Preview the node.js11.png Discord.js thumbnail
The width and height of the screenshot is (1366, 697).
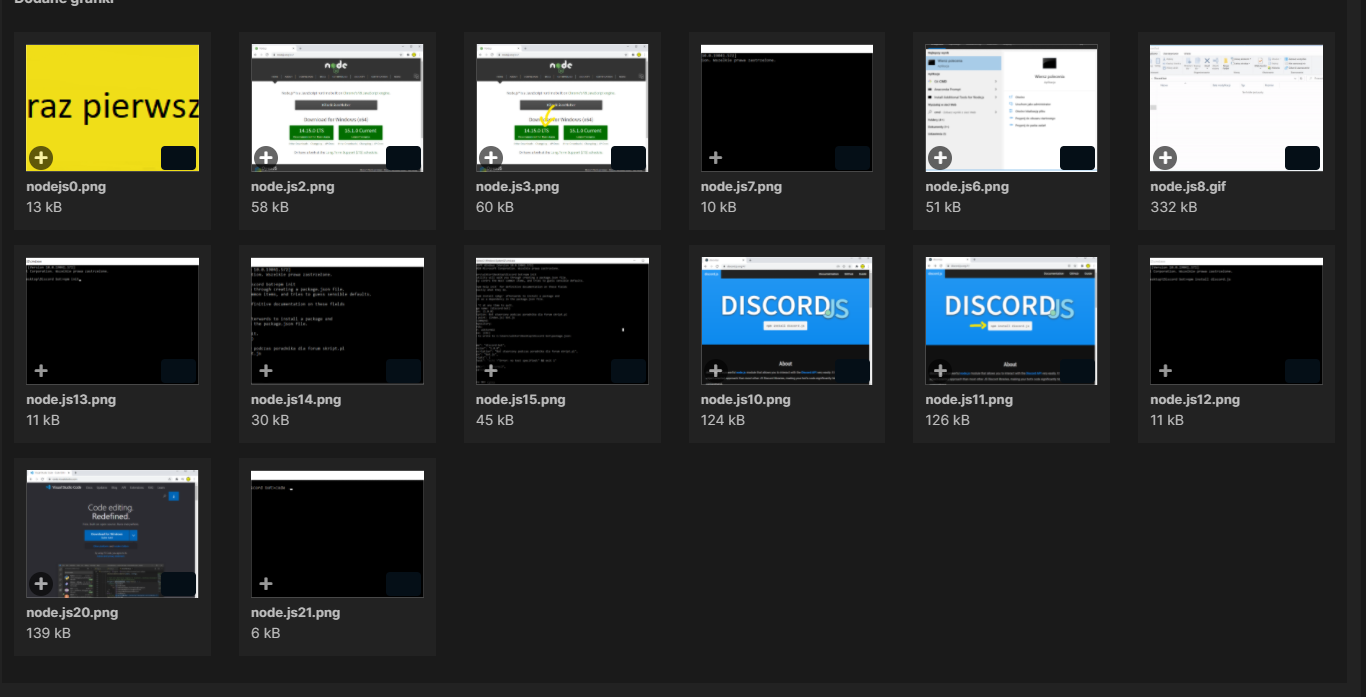1011,321
